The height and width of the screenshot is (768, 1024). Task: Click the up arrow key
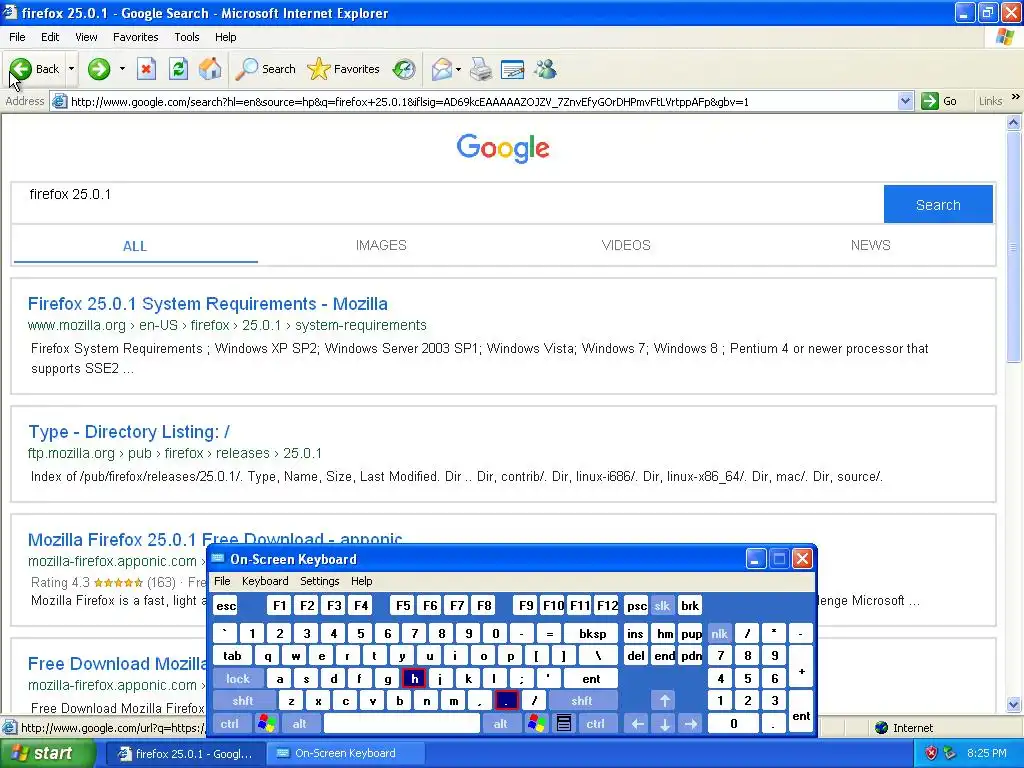click(x=664, y=701)
